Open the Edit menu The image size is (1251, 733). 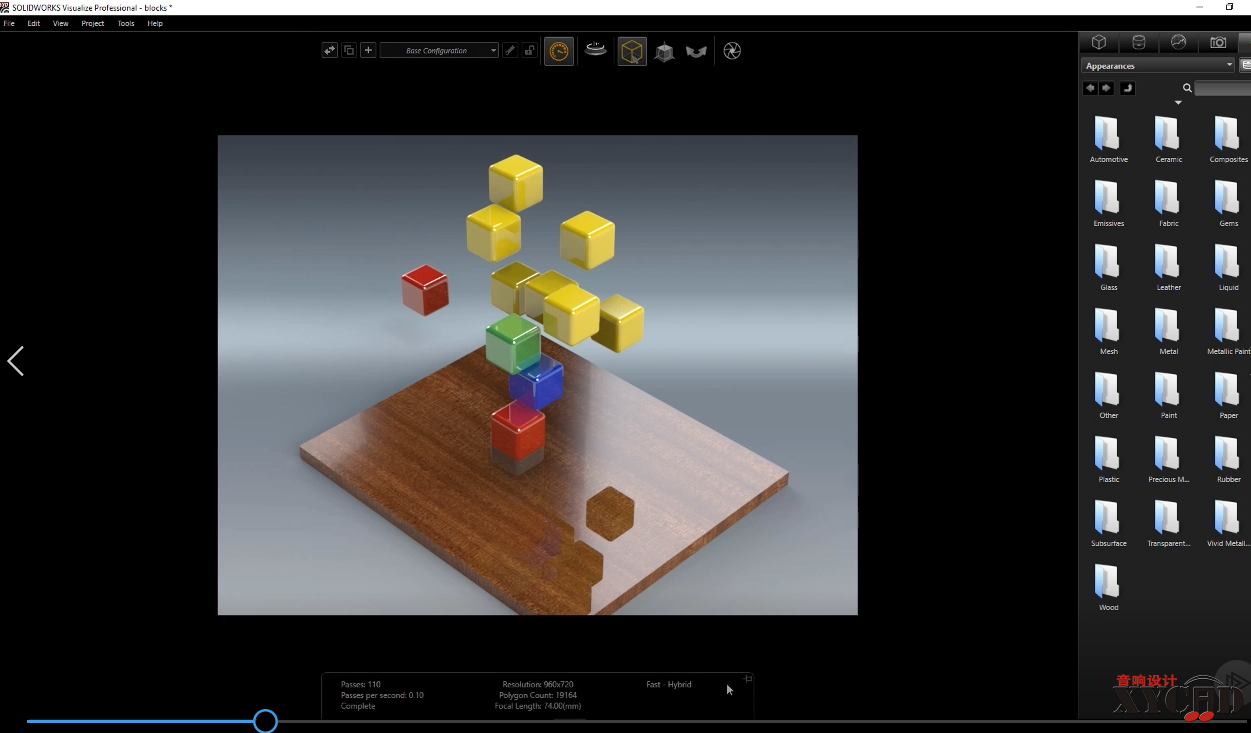[34, 23]
